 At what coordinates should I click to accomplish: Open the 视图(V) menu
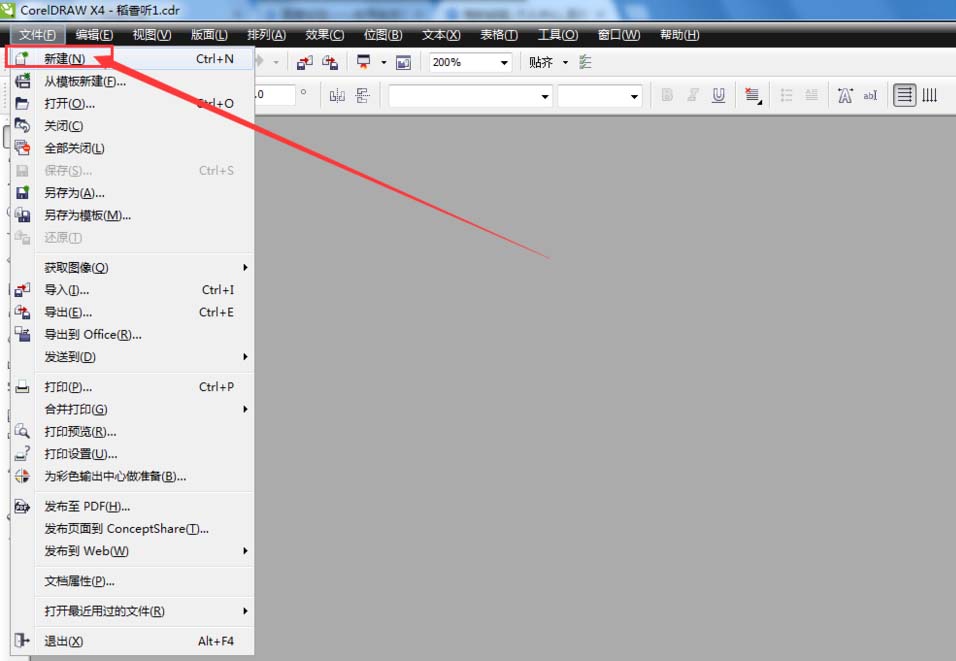click(x=152, y=35)
